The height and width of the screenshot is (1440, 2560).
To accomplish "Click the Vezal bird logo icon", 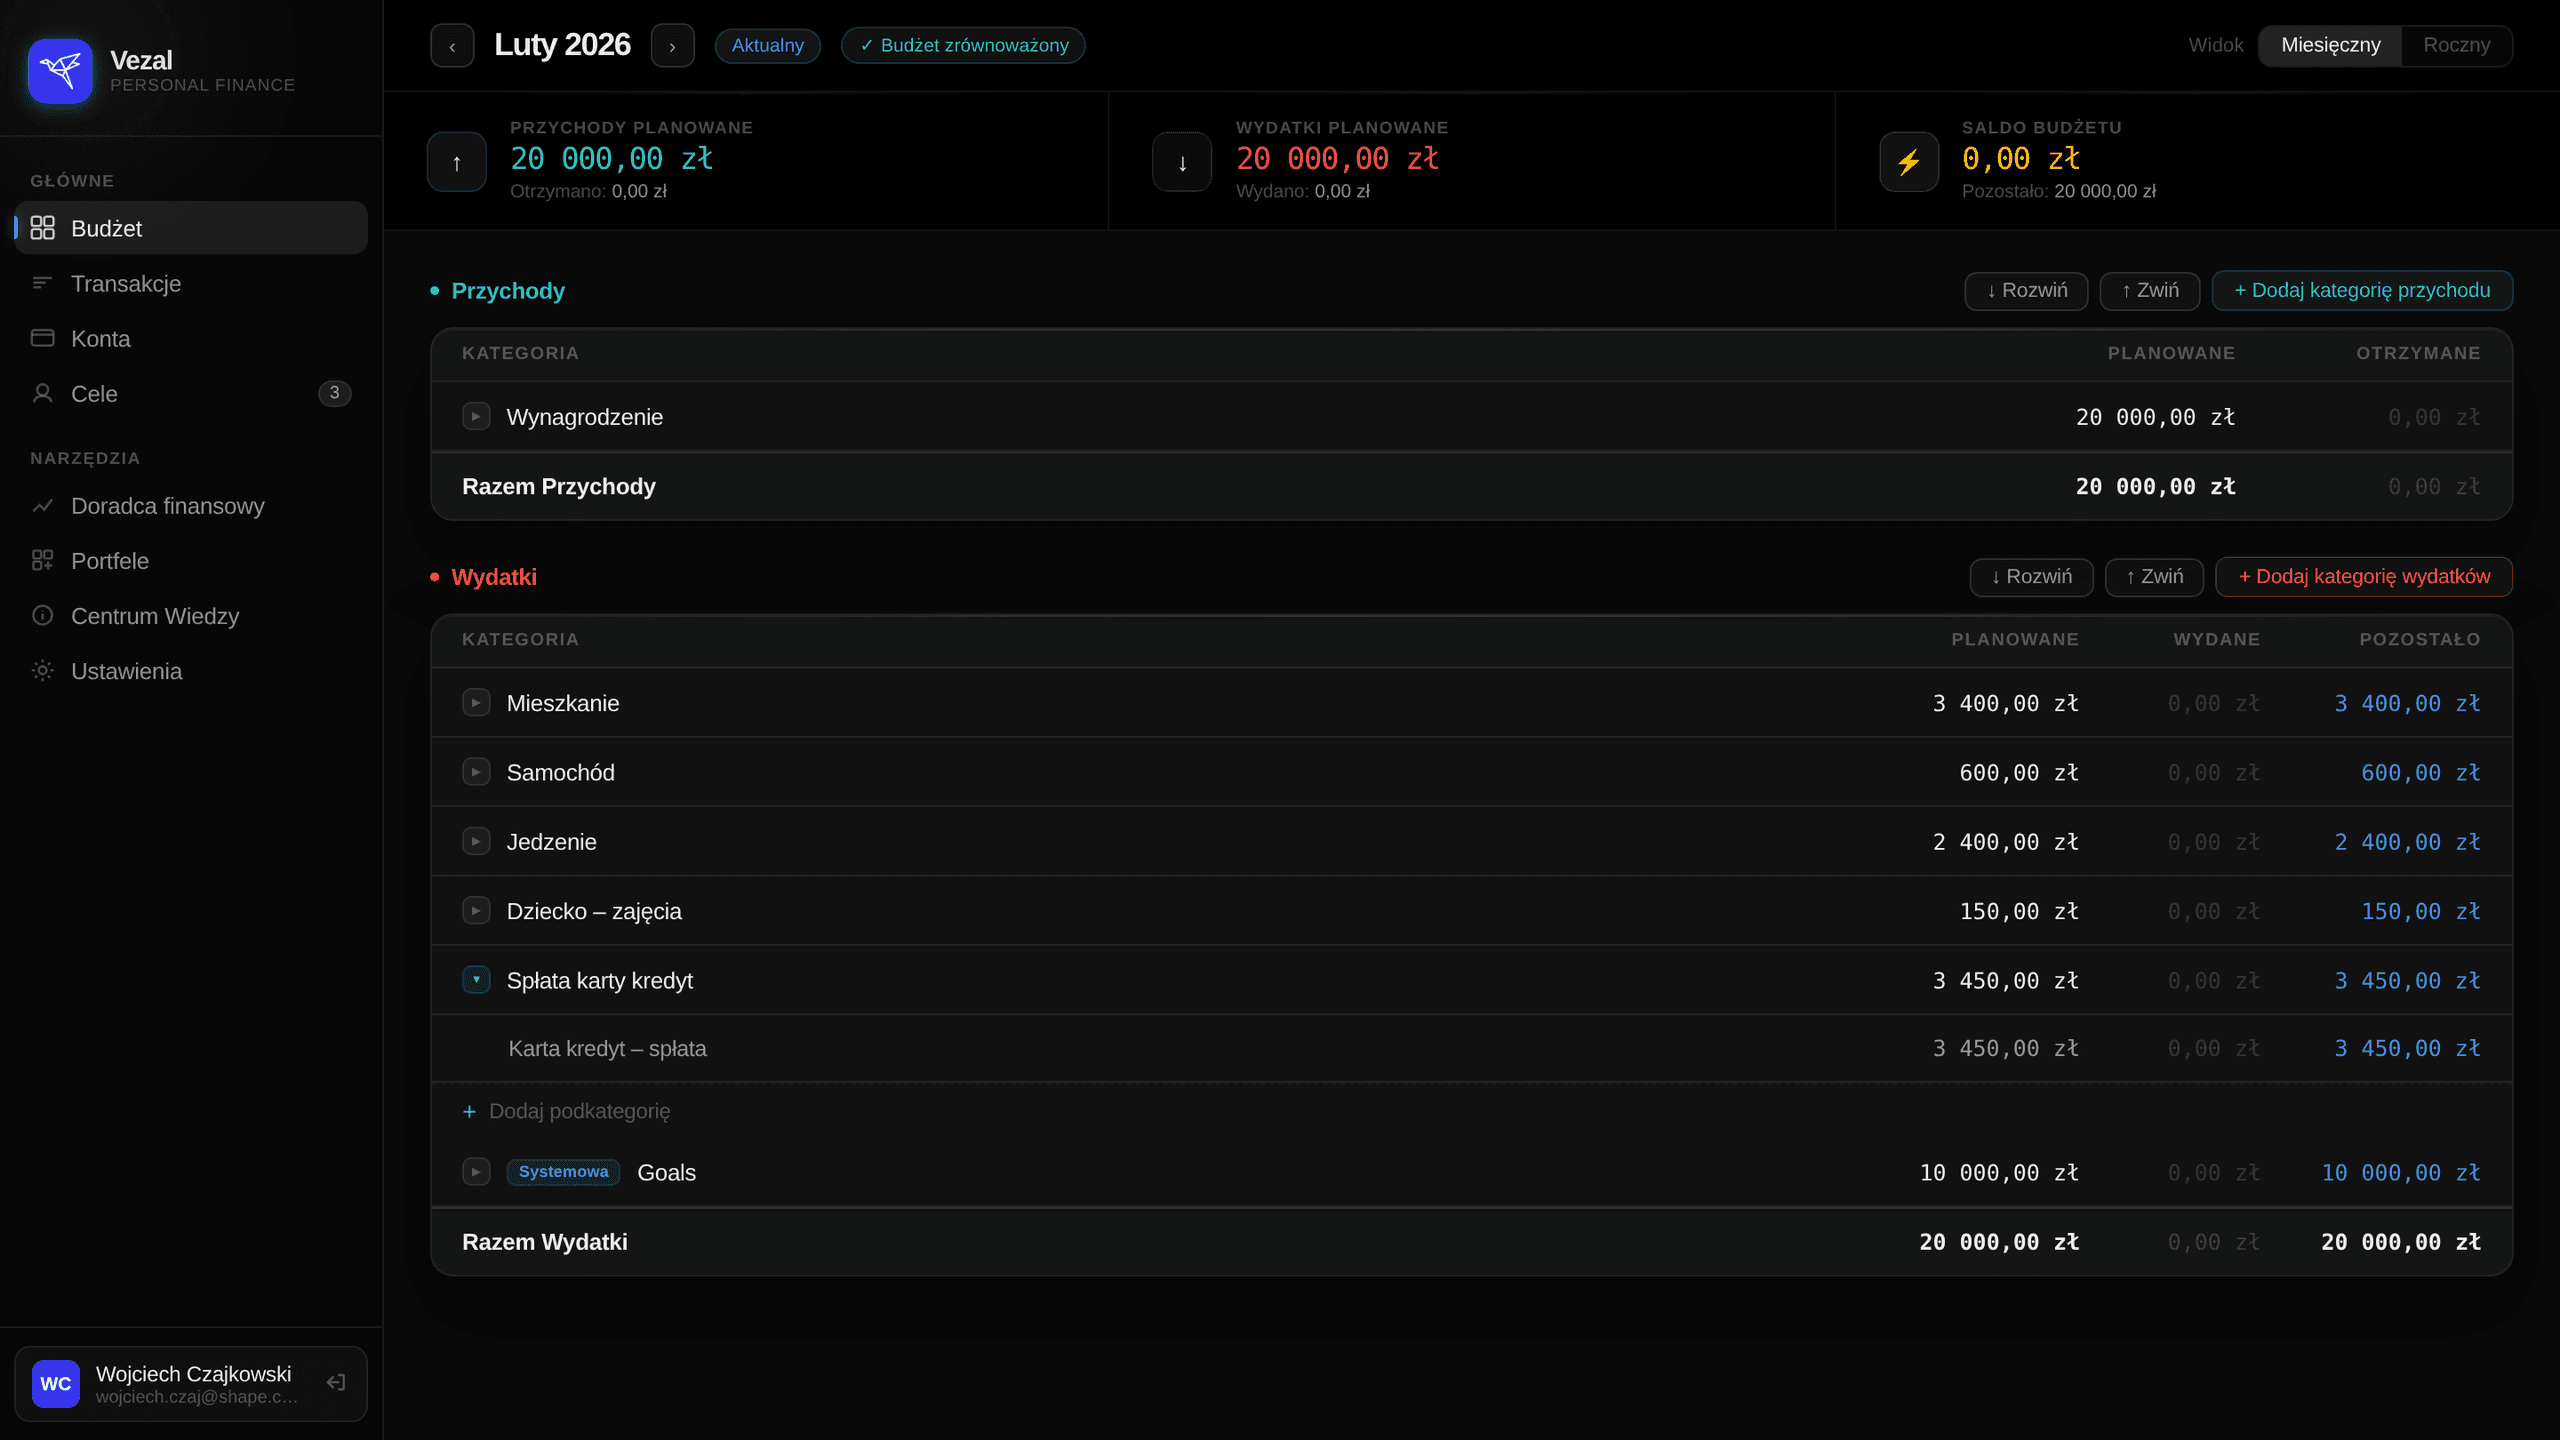I will [60, 71].
